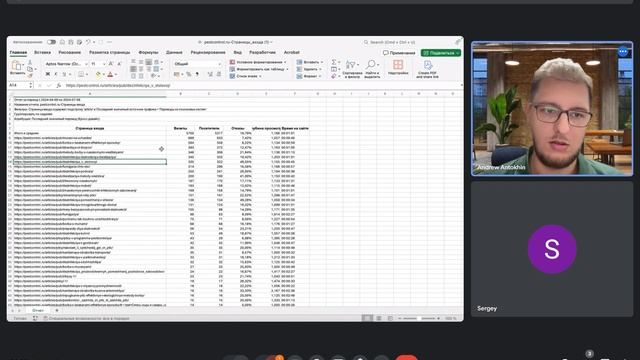Image resolution: width=640 pixels, height=360 pixels.
Task: Click the Cut scissors icon
Action: [x=30, y=62]
